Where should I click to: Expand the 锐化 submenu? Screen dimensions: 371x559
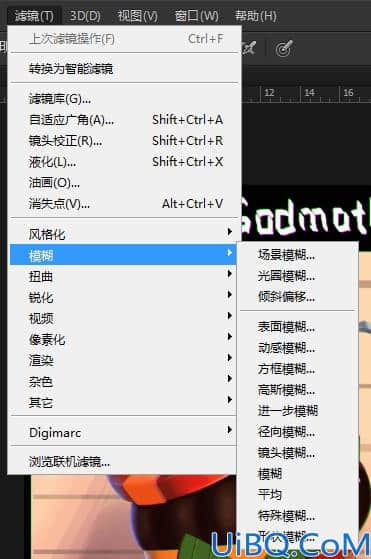pyautogui.click(x=123, y=297)
